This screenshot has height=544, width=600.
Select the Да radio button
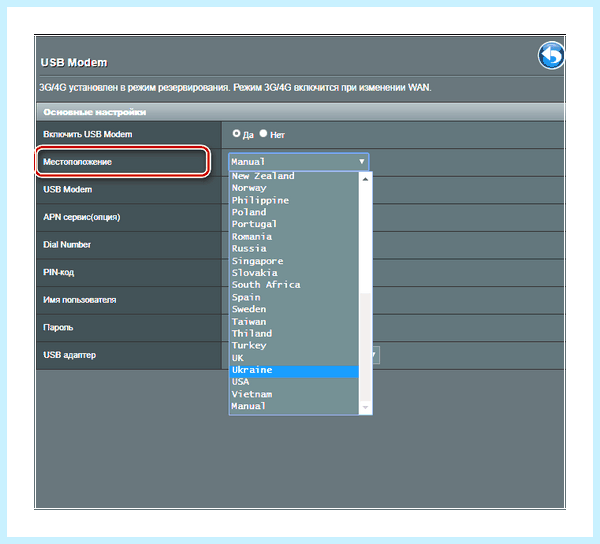[236, 134]
